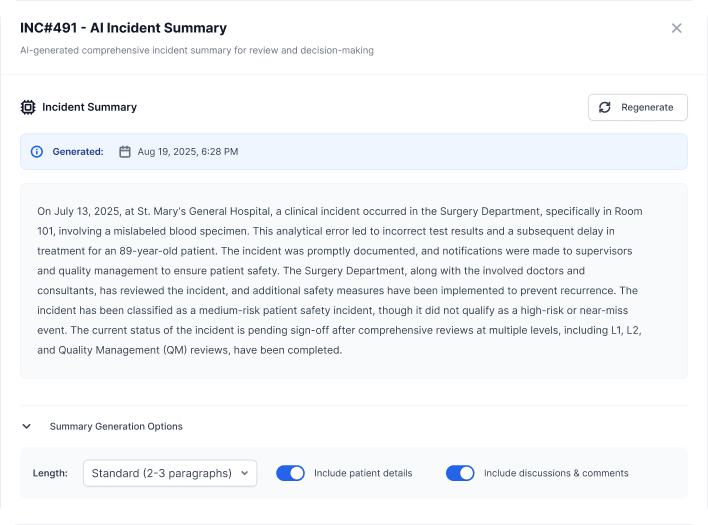Click the 'Incident Summary' section heading
The image size is (708, 525).
[x=89, y=107]
